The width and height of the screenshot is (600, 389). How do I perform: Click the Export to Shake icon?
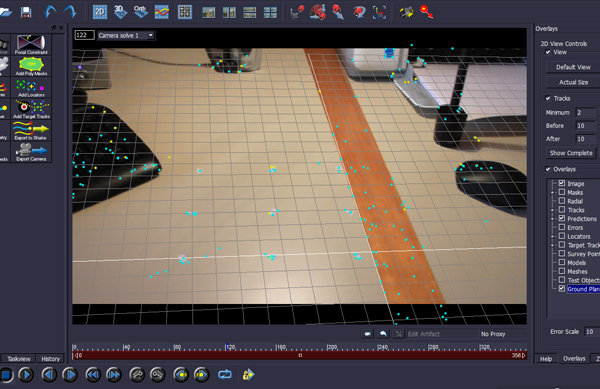pyautogui.click(x=31, y=130)
